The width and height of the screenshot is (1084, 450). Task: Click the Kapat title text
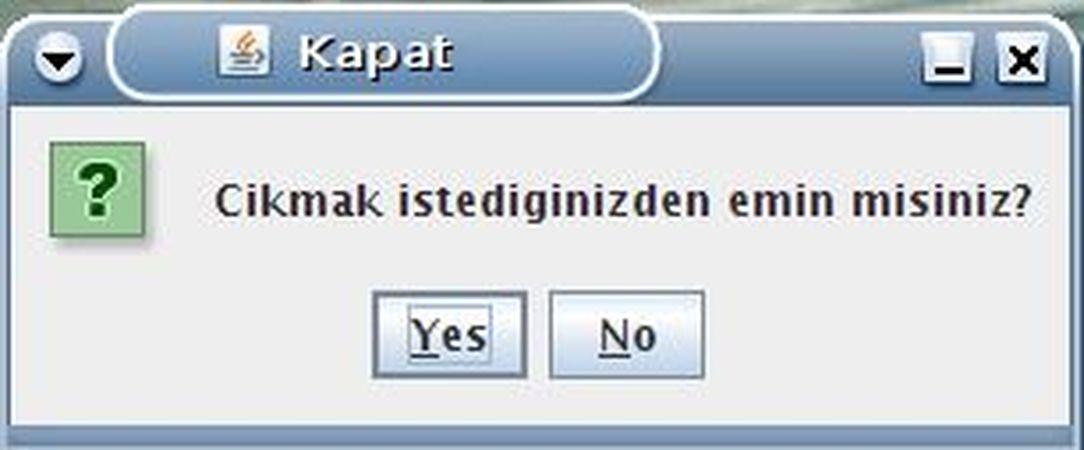[376, 53]
